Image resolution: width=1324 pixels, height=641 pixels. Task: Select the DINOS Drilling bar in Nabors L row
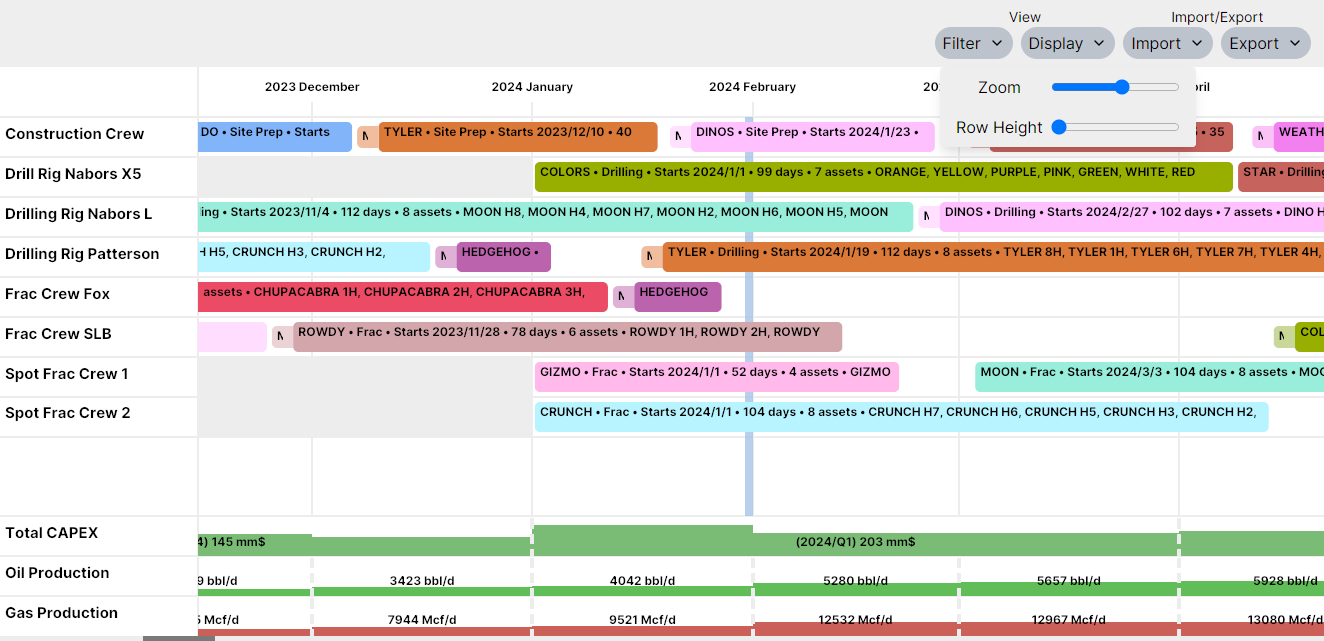click(x=1130, y=217)
